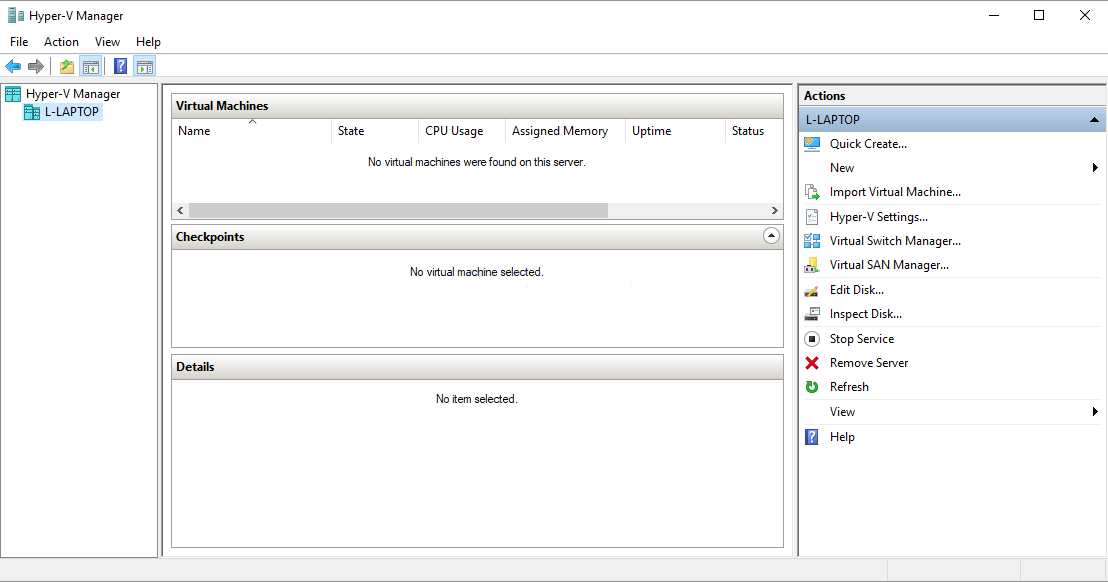Open the Virtual SAN Manager
The width and height of the screenshot is (1108, 582).
point(889,264)
